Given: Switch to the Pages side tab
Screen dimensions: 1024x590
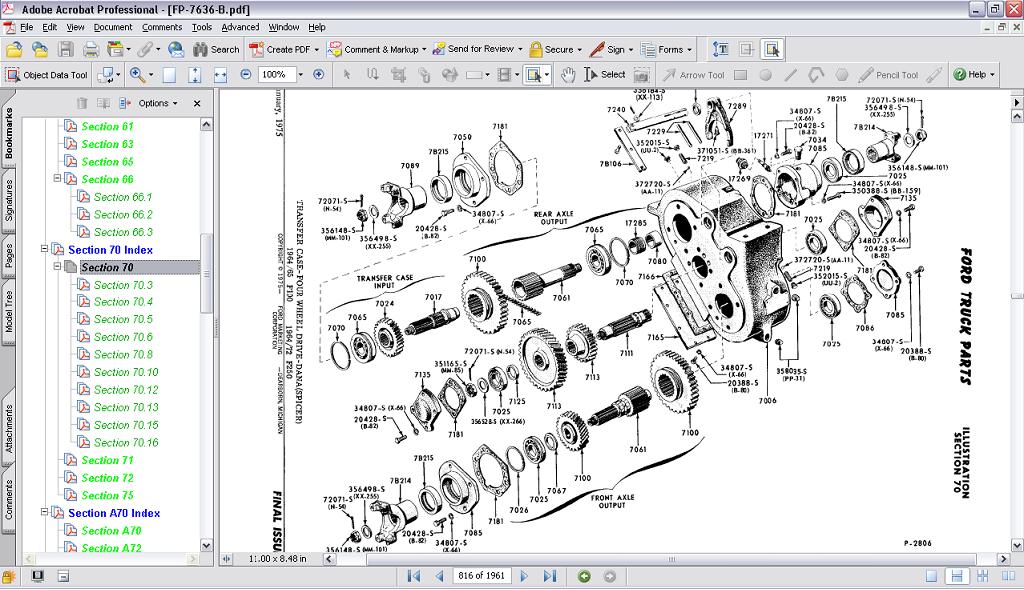Looking at the screenshot, I should [x=8, y=256].
